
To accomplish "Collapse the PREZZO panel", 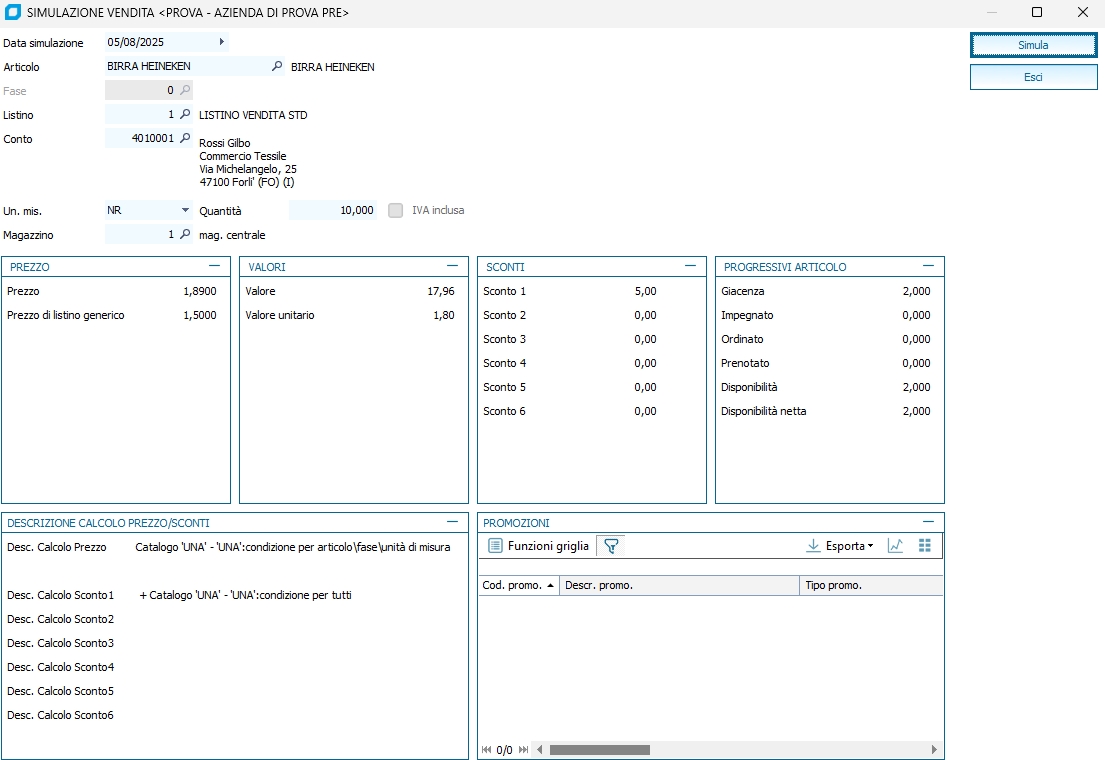I will point(214,266).
